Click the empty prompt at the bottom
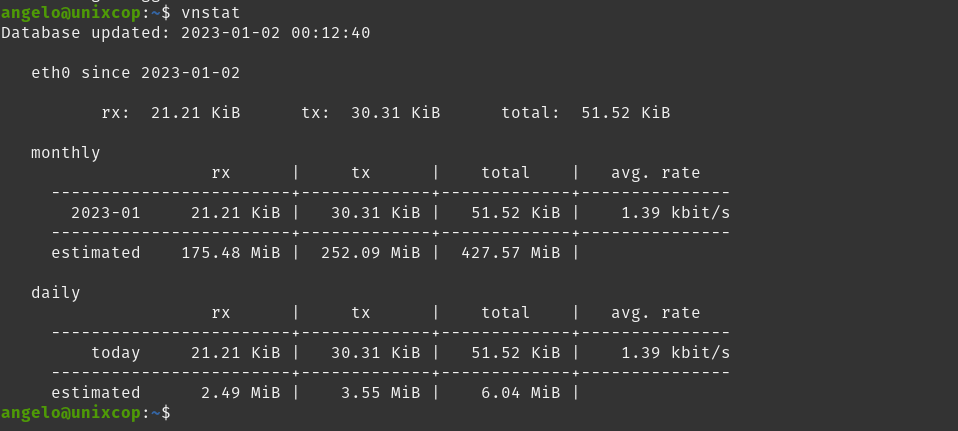This screenshot has width=958, height=431. pyautogui.click(x=86, y=413)
